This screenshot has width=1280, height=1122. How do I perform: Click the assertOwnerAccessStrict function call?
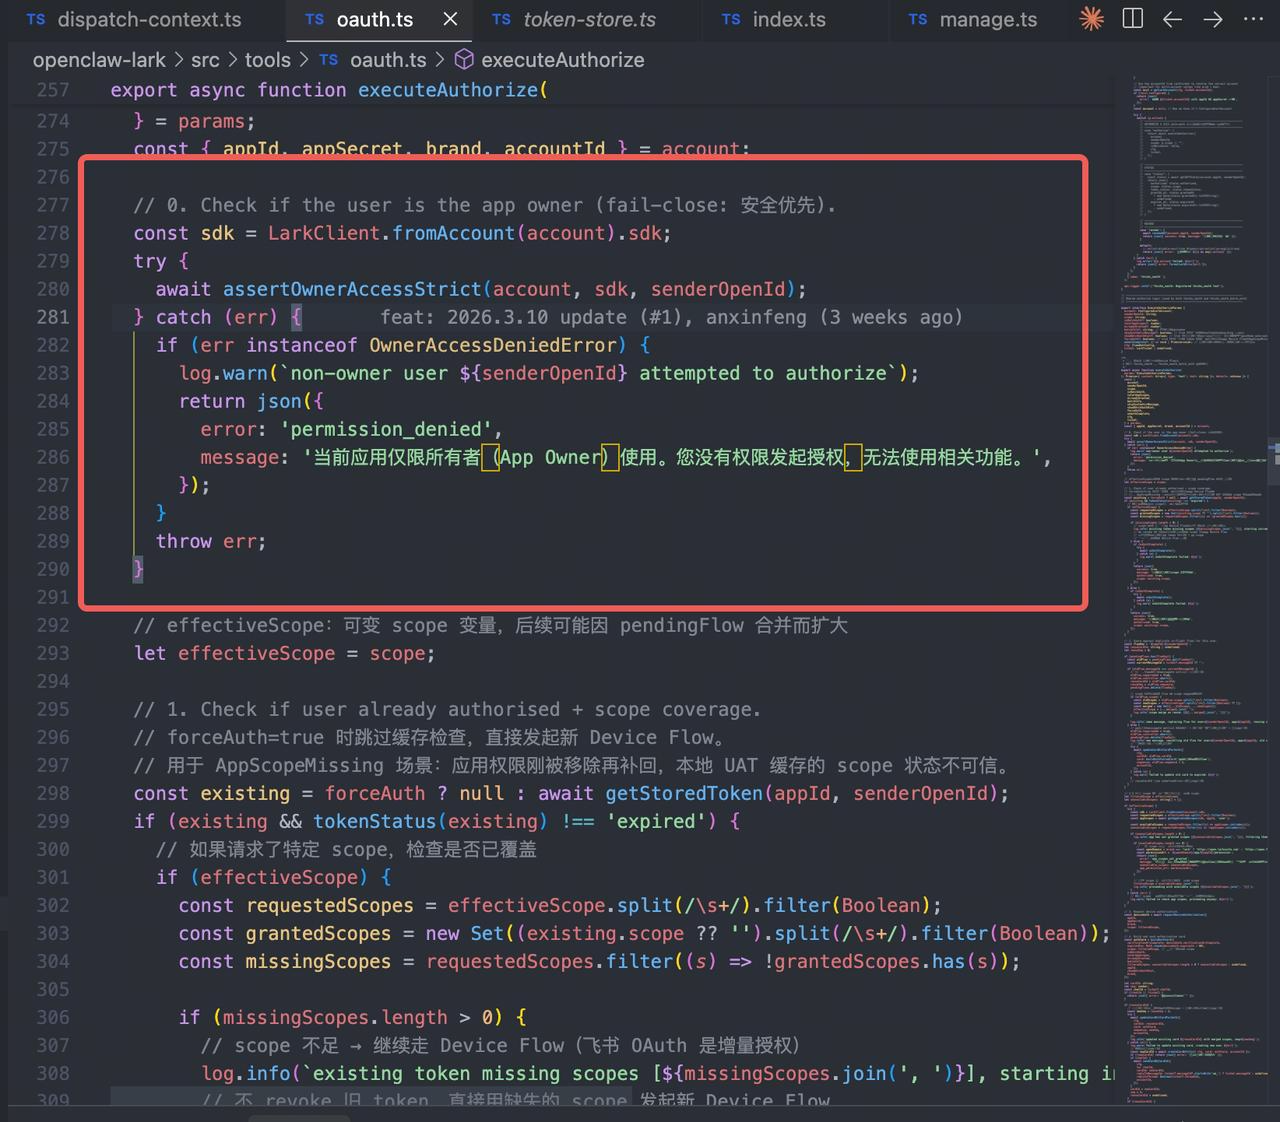(352, 289)
